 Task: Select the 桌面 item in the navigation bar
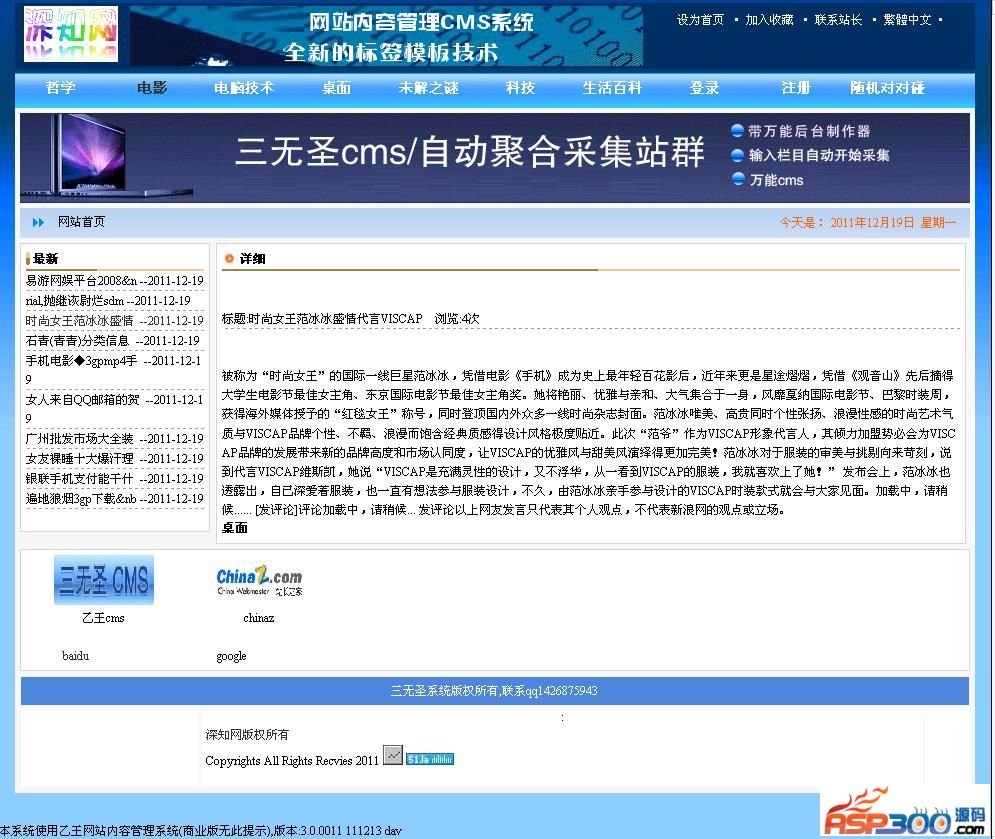tap(336, 88)
